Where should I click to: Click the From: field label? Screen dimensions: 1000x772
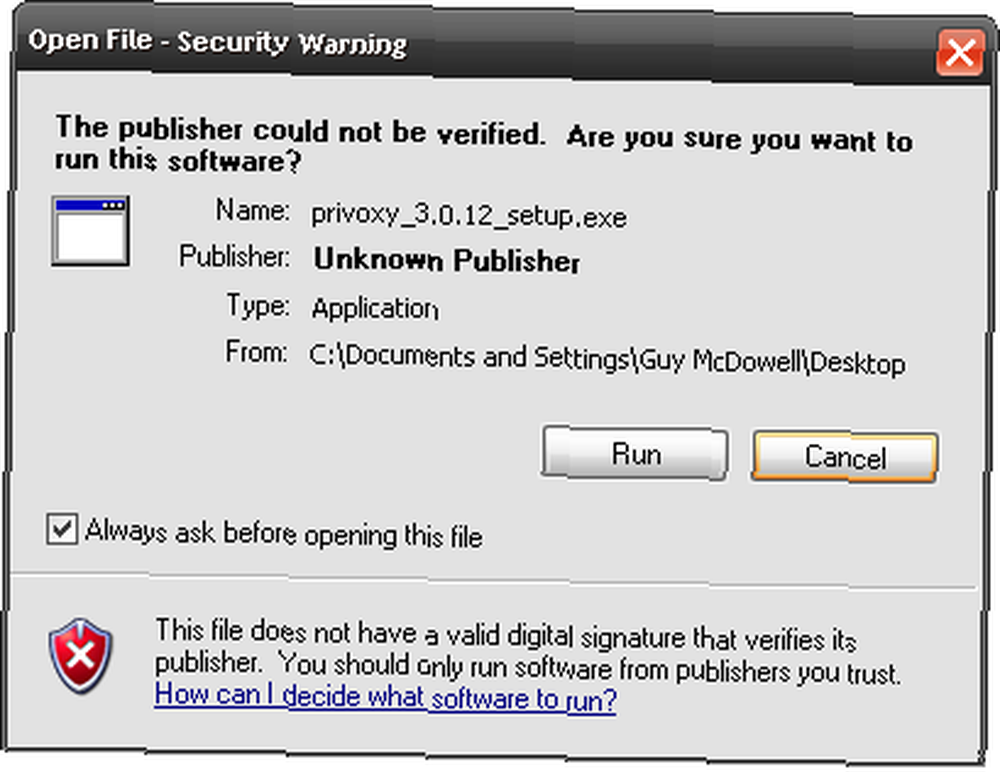(256, 352)
